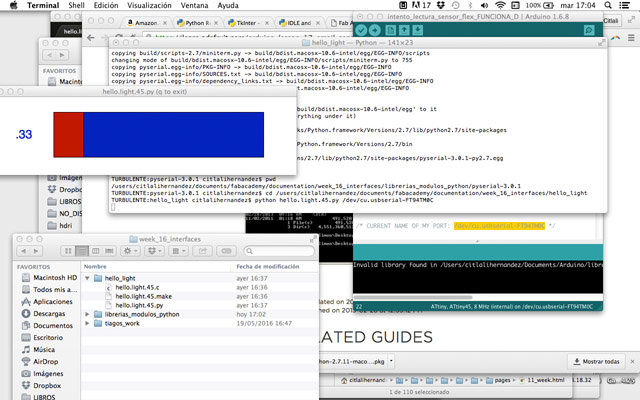
Task: Open the Apple menu
Action: point(13,5)
